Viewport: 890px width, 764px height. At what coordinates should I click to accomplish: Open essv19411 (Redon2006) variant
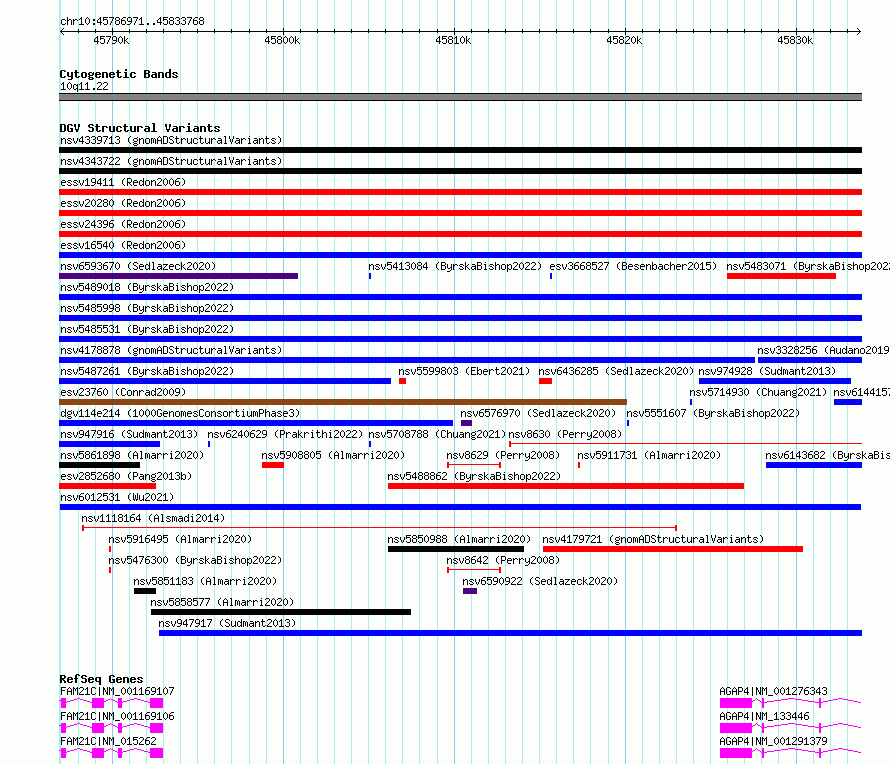coord(123,182)
